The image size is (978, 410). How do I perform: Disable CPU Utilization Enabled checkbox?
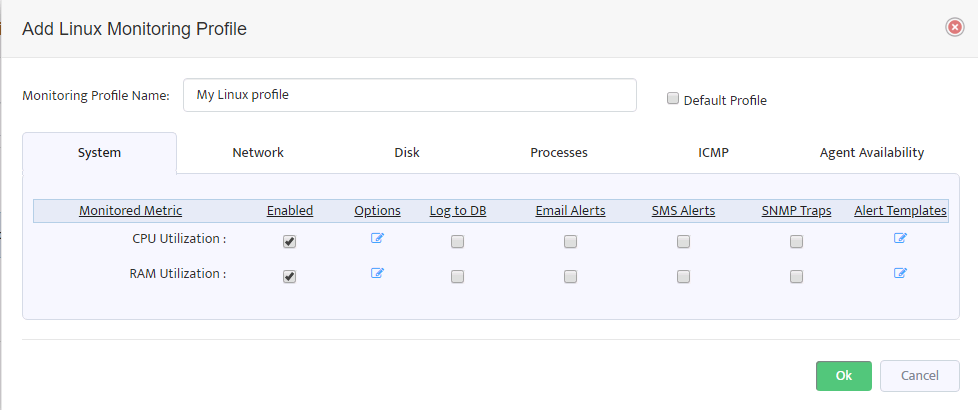[289, 242]
